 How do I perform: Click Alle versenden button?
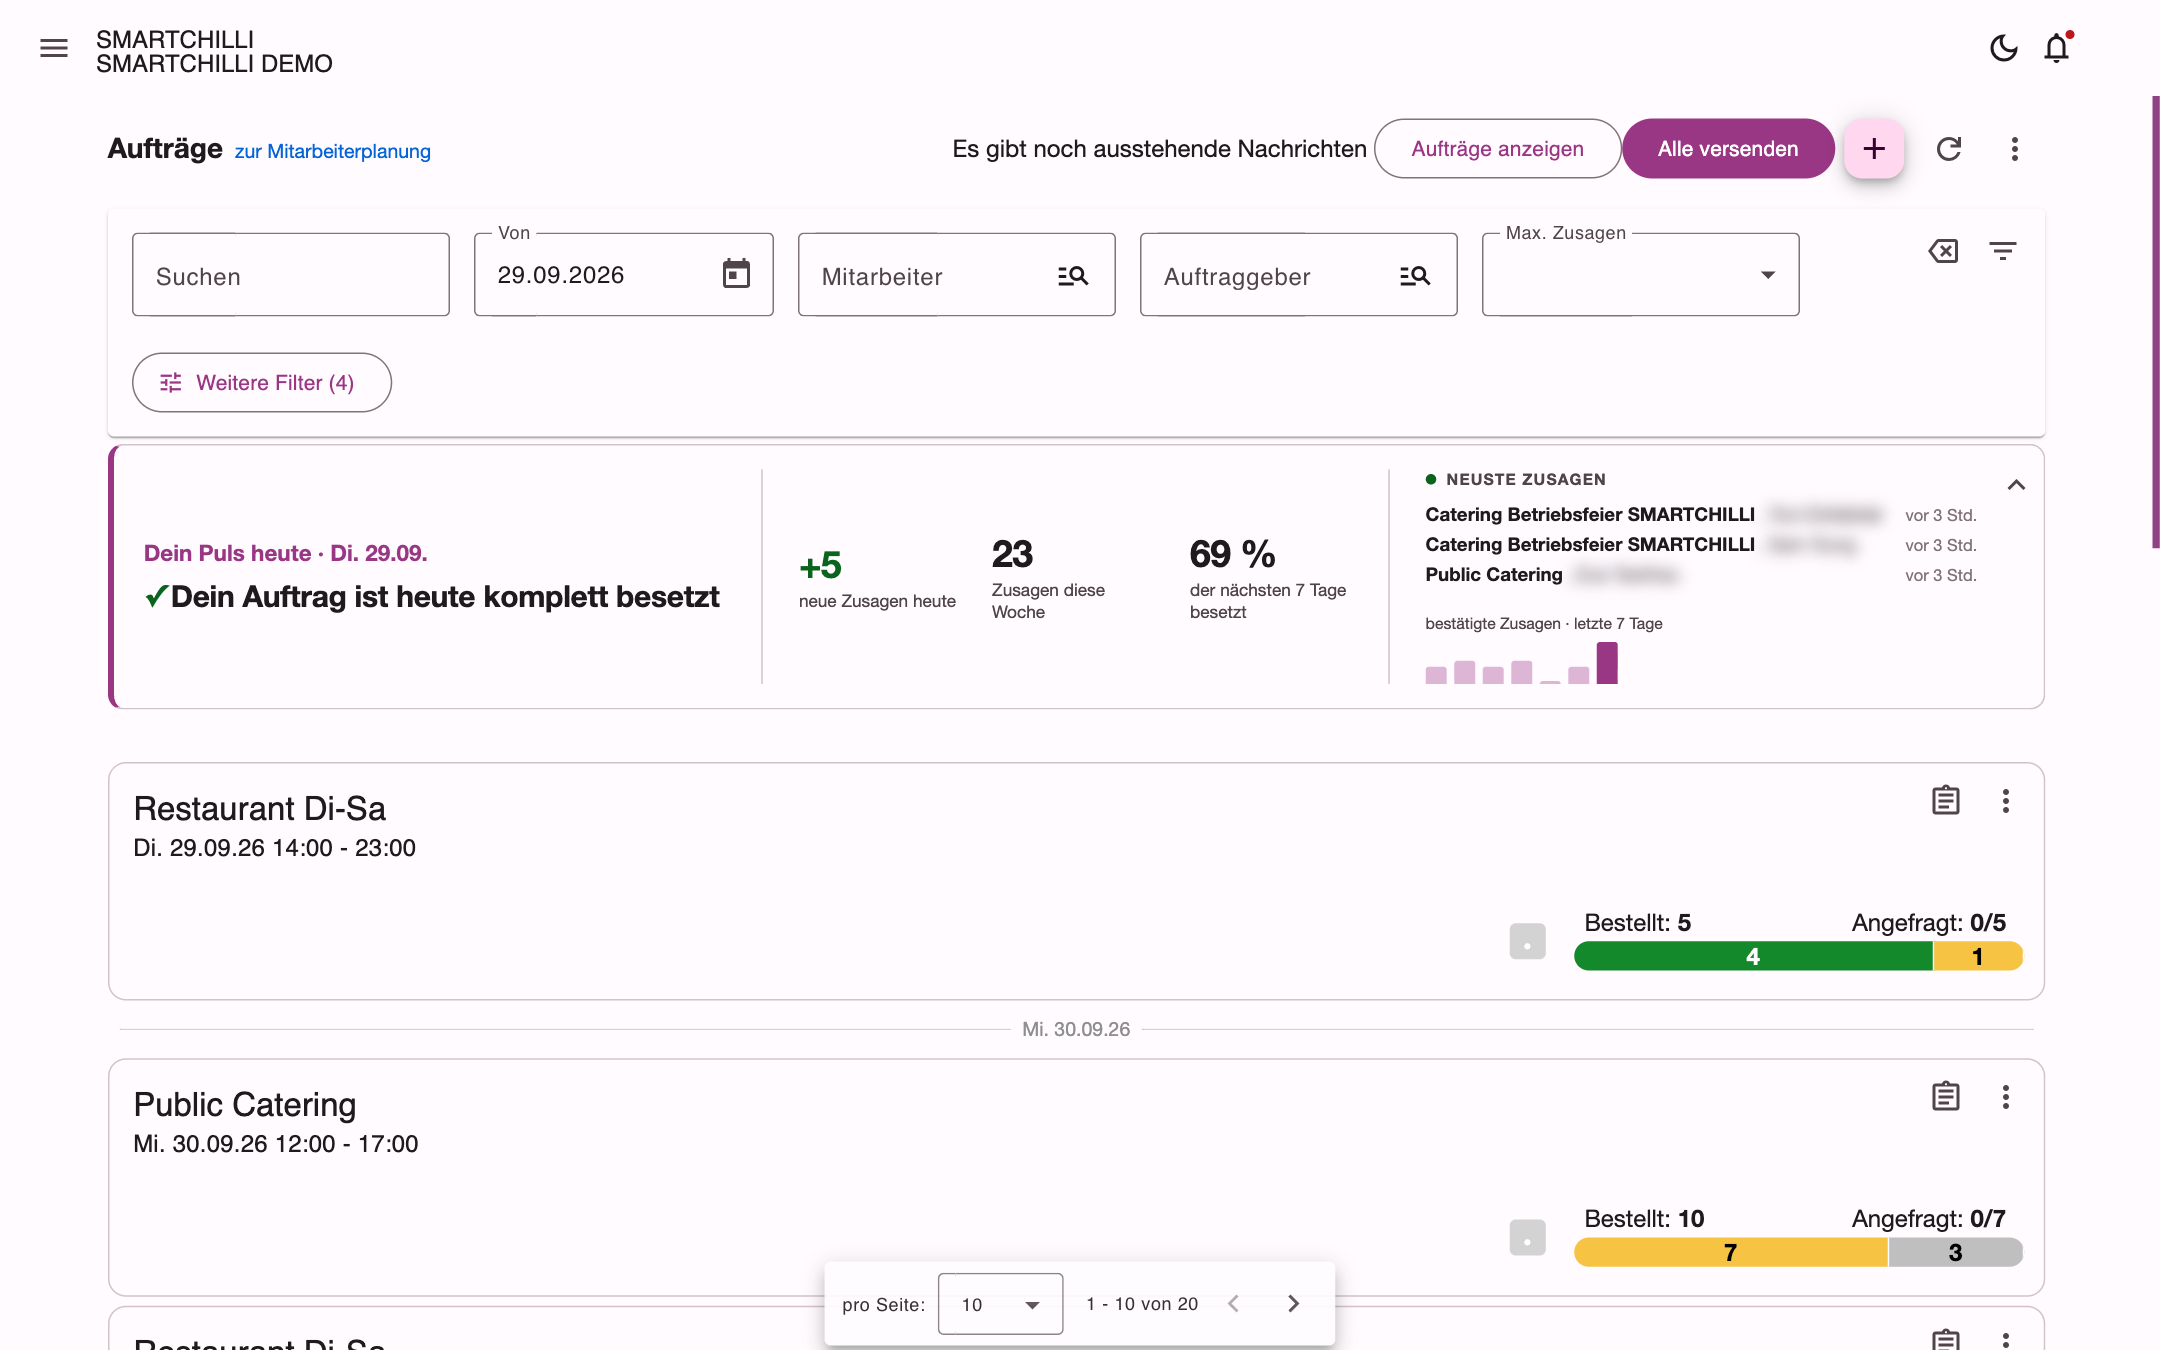pyautogui.click(x=1728, y=149)
